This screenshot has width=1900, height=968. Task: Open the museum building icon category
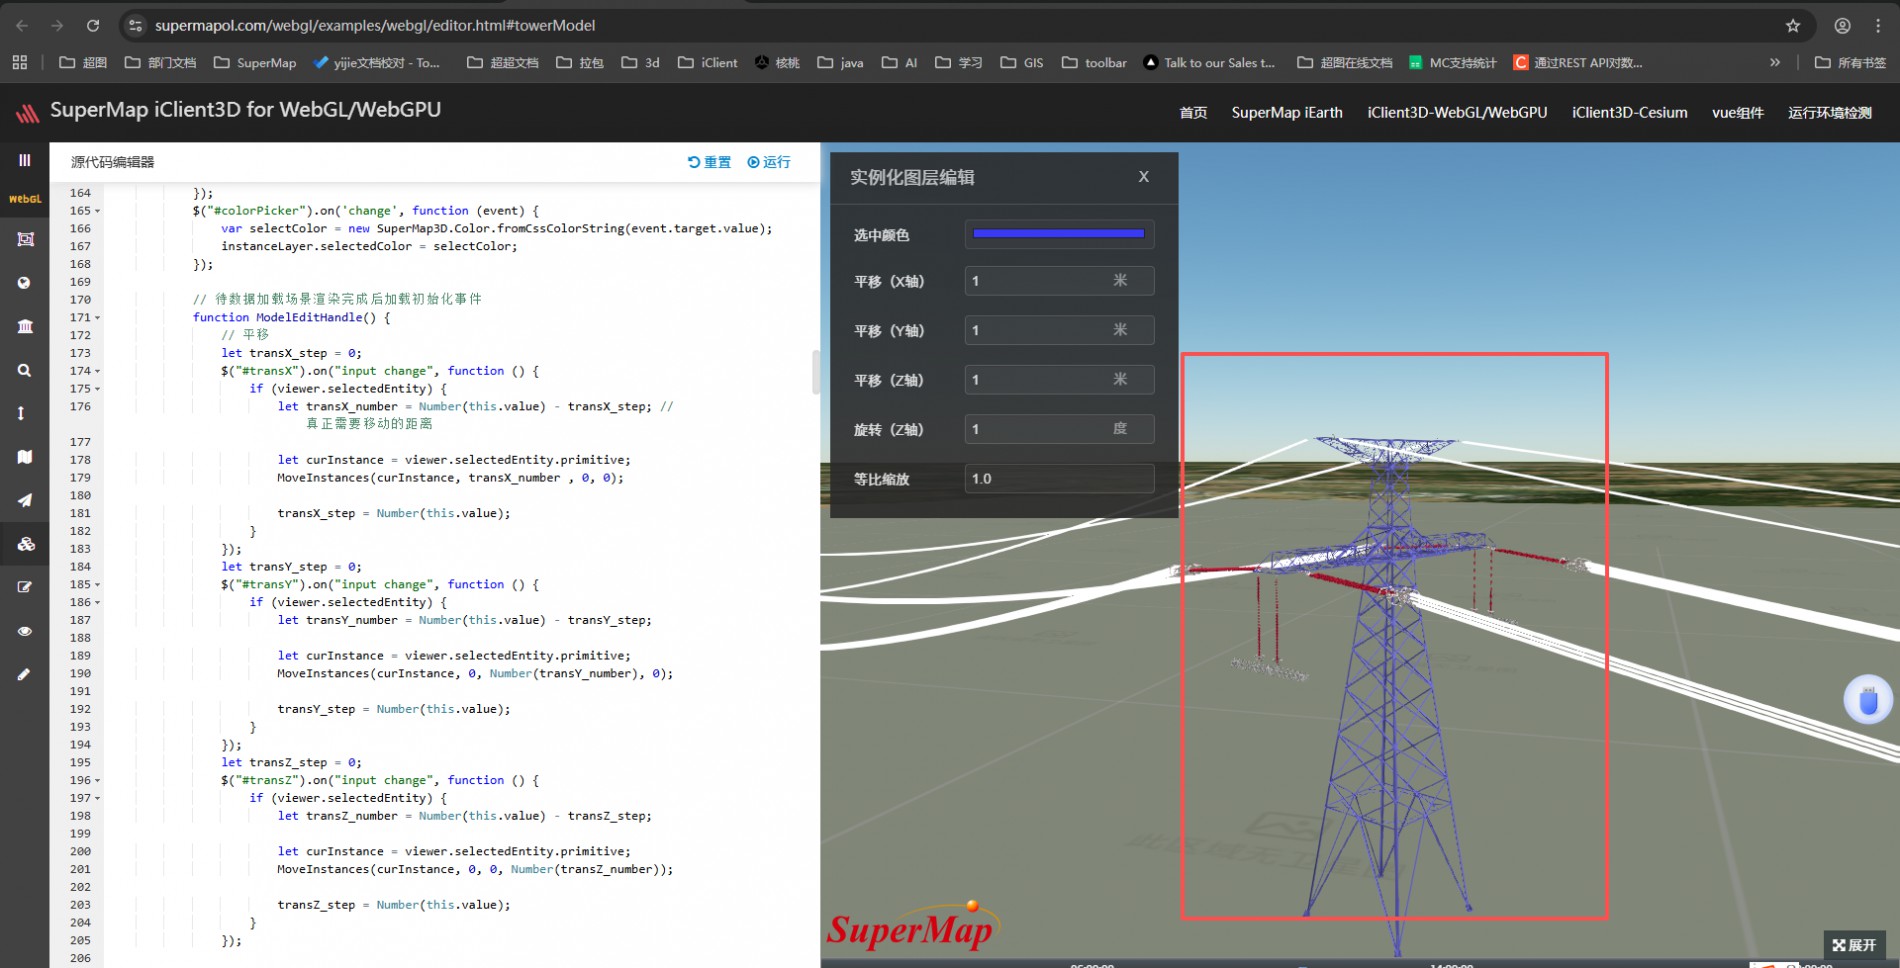pyautogui.click(x=24, y=326)
